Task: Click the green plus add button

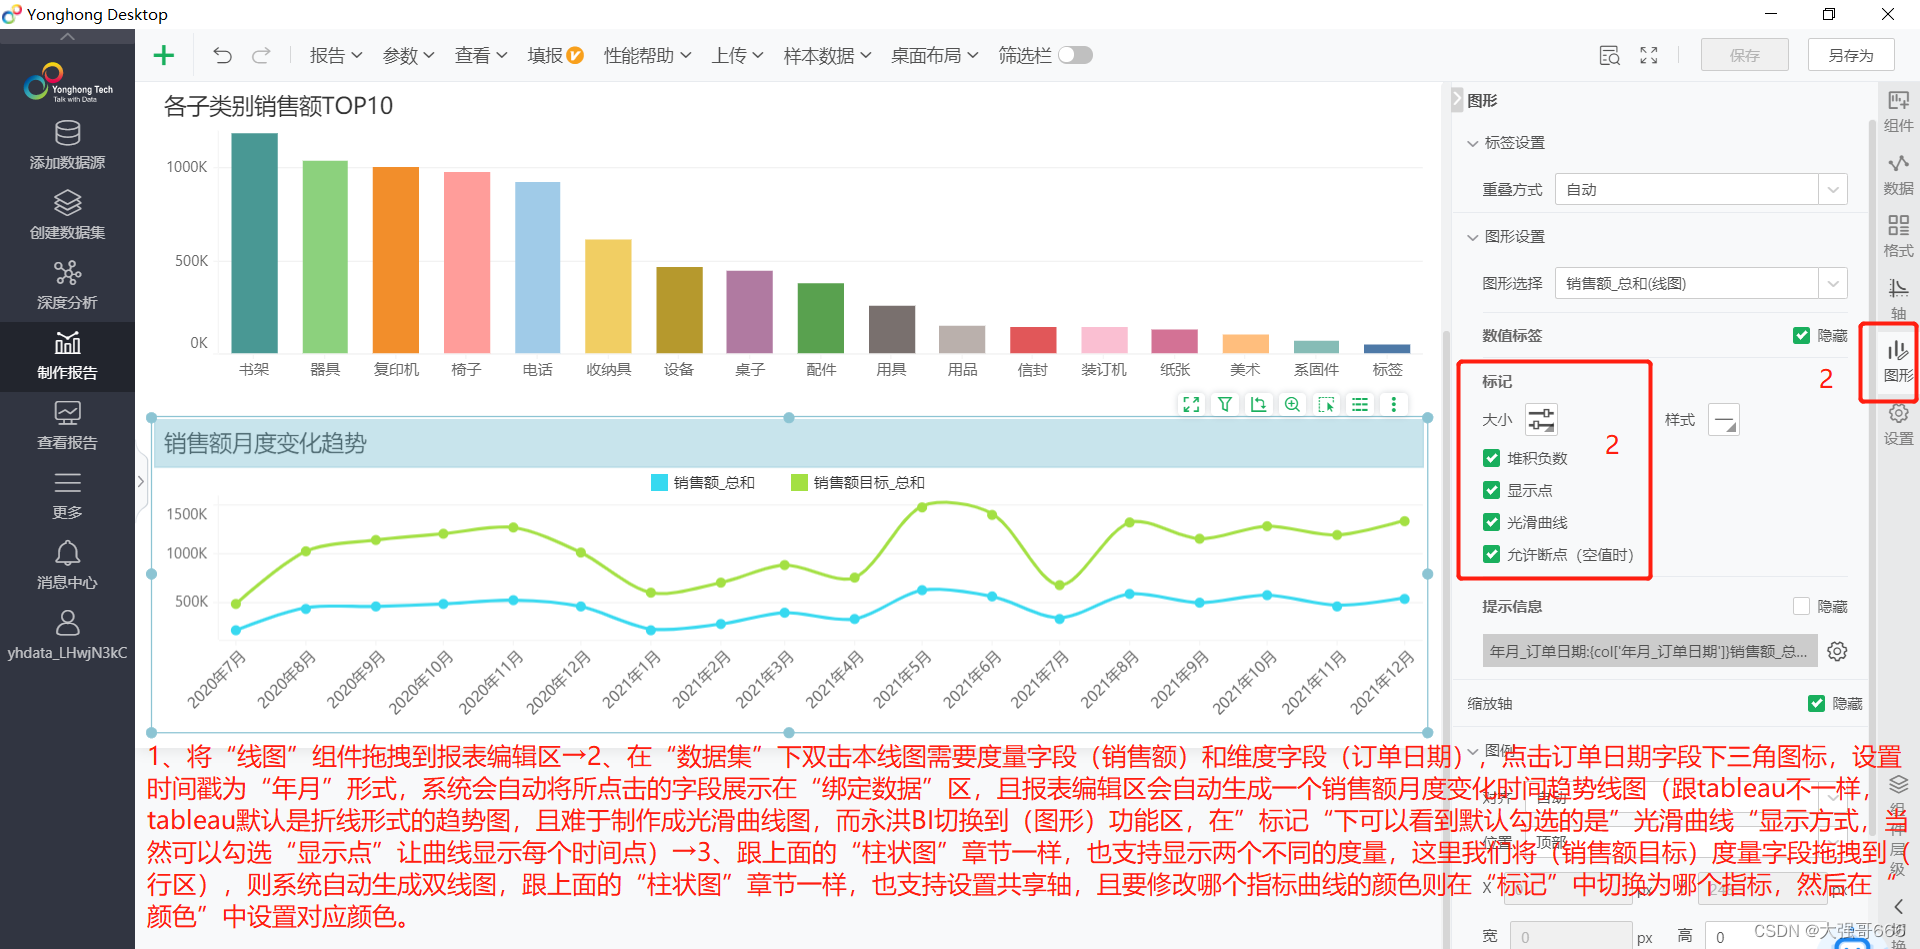Action: [164, 55]
